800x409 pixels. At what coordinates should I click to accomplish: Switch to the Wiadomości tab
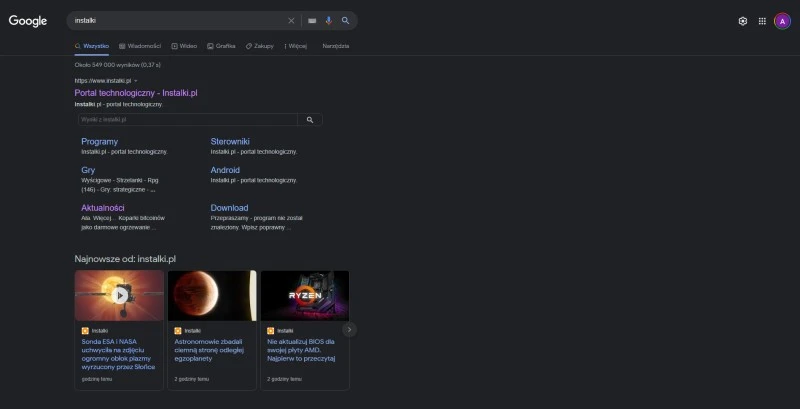coord(140,46)
